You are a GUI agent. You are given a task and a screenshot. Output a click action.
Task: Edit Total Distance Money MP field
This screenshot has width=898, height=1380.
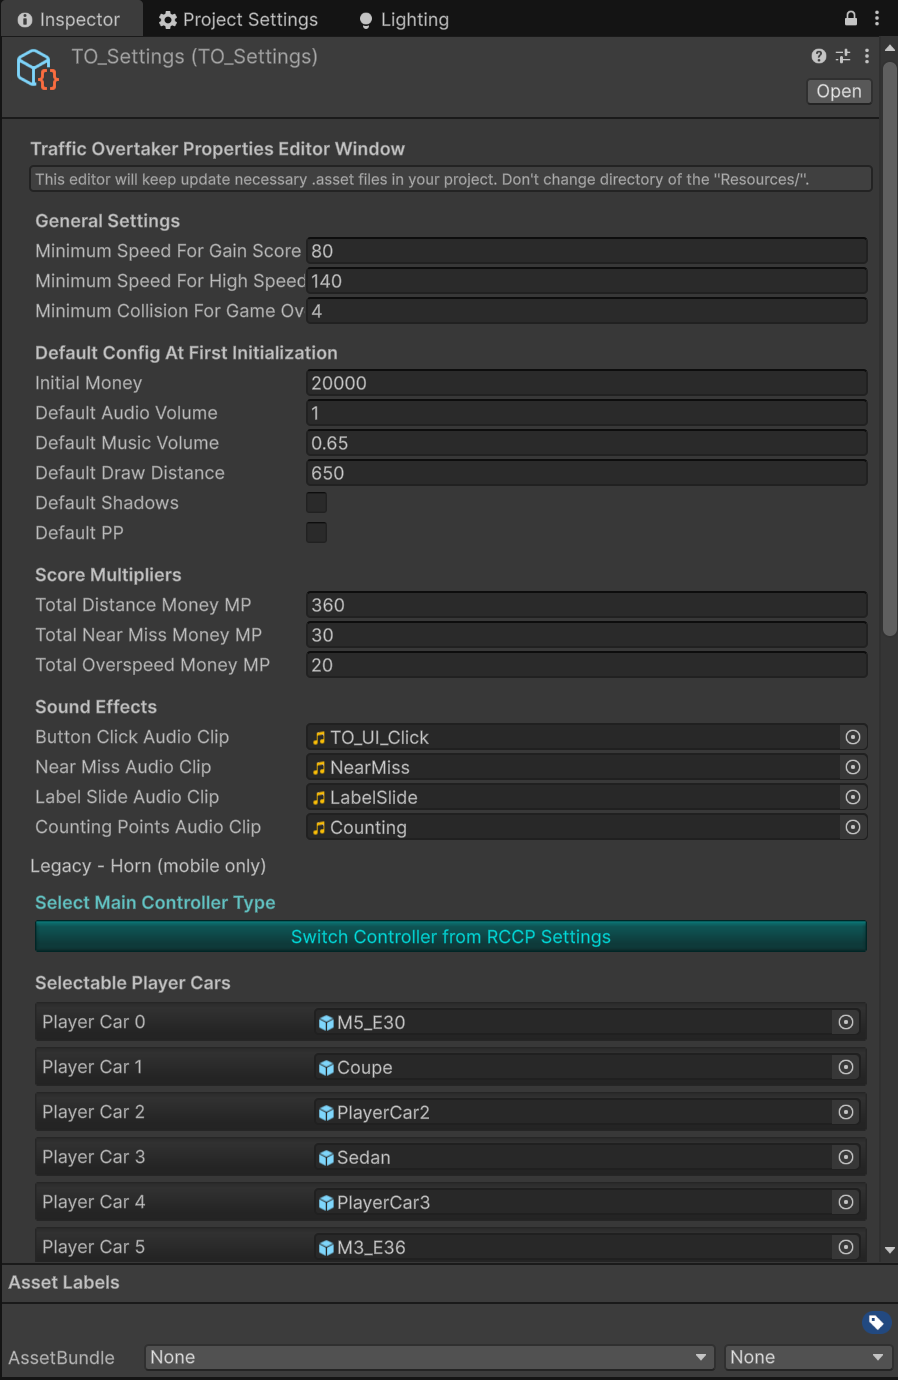tap(586, 605)
